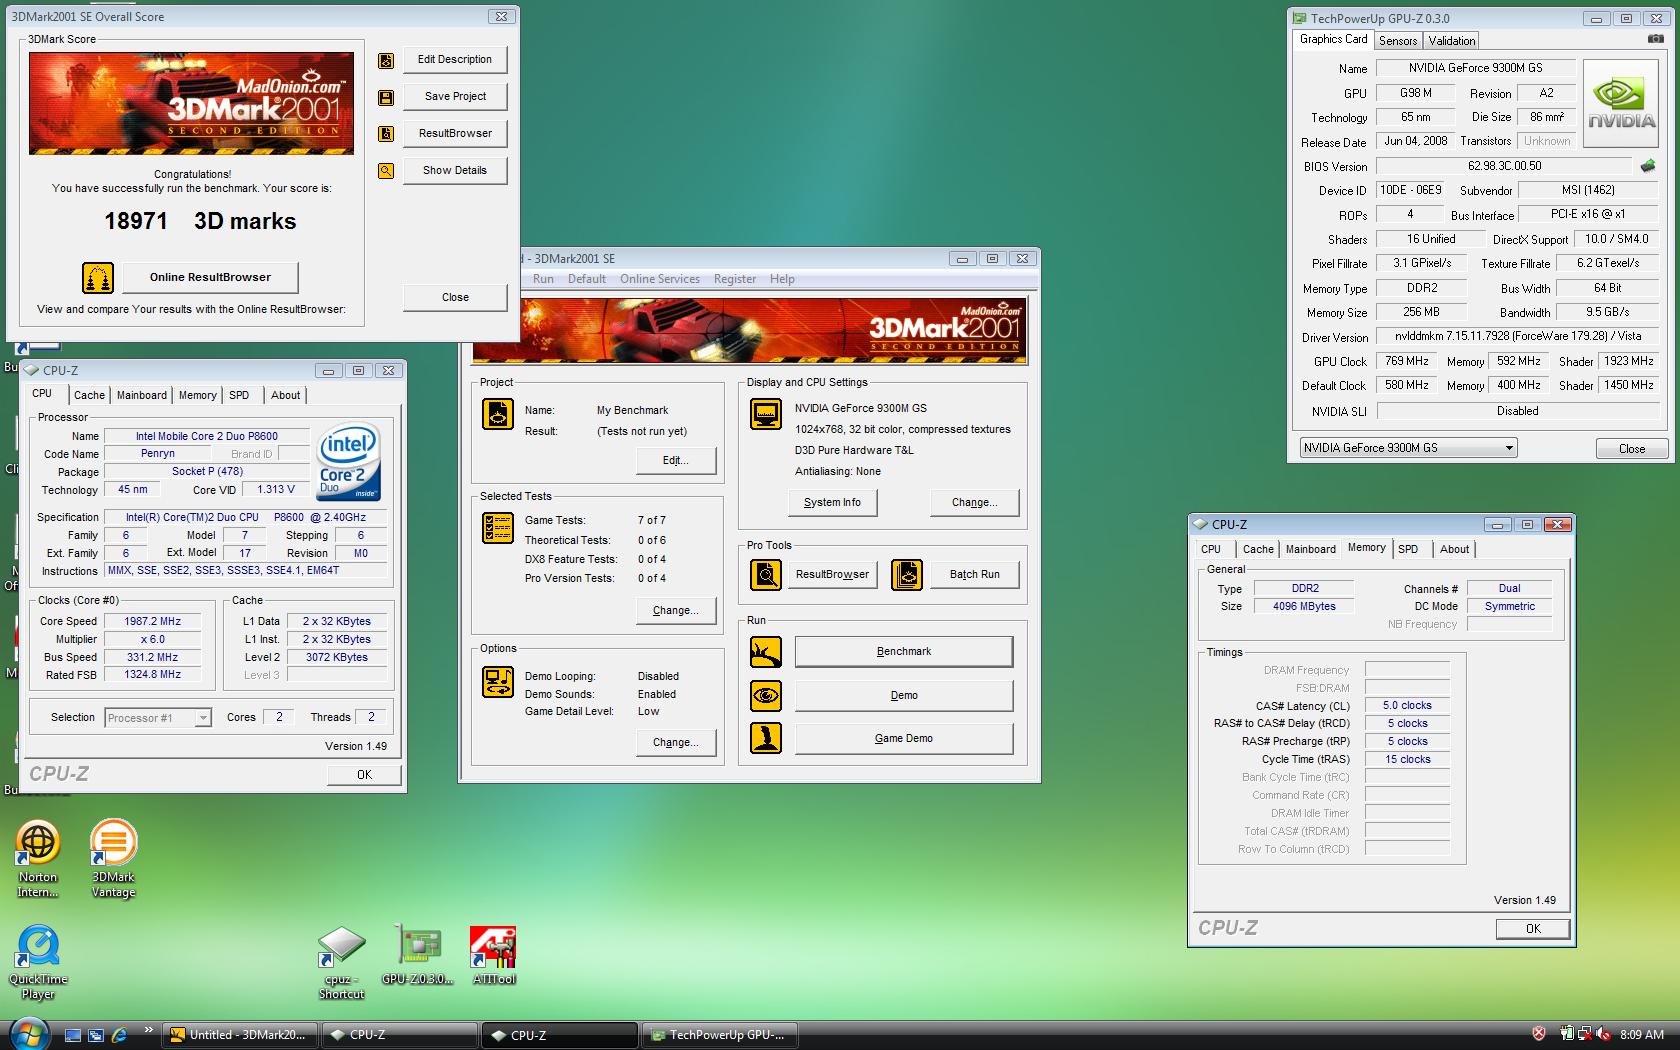Screen dimensions: 1680x1050
Task: Open the SPD tab in the right CPU-Z window
Action: point(1408,549)
